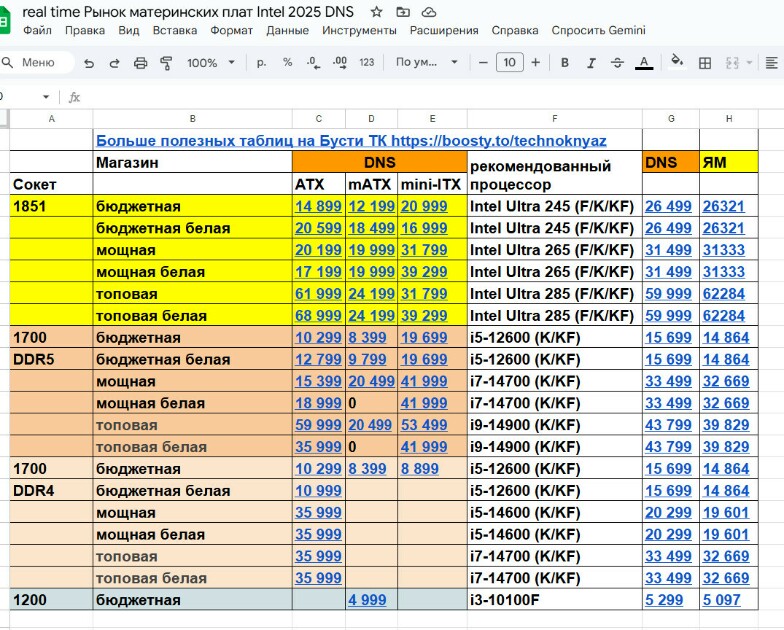784x630 pixels.
Task: Decrease decimal places icon
Action: click(x=314, y=62)
